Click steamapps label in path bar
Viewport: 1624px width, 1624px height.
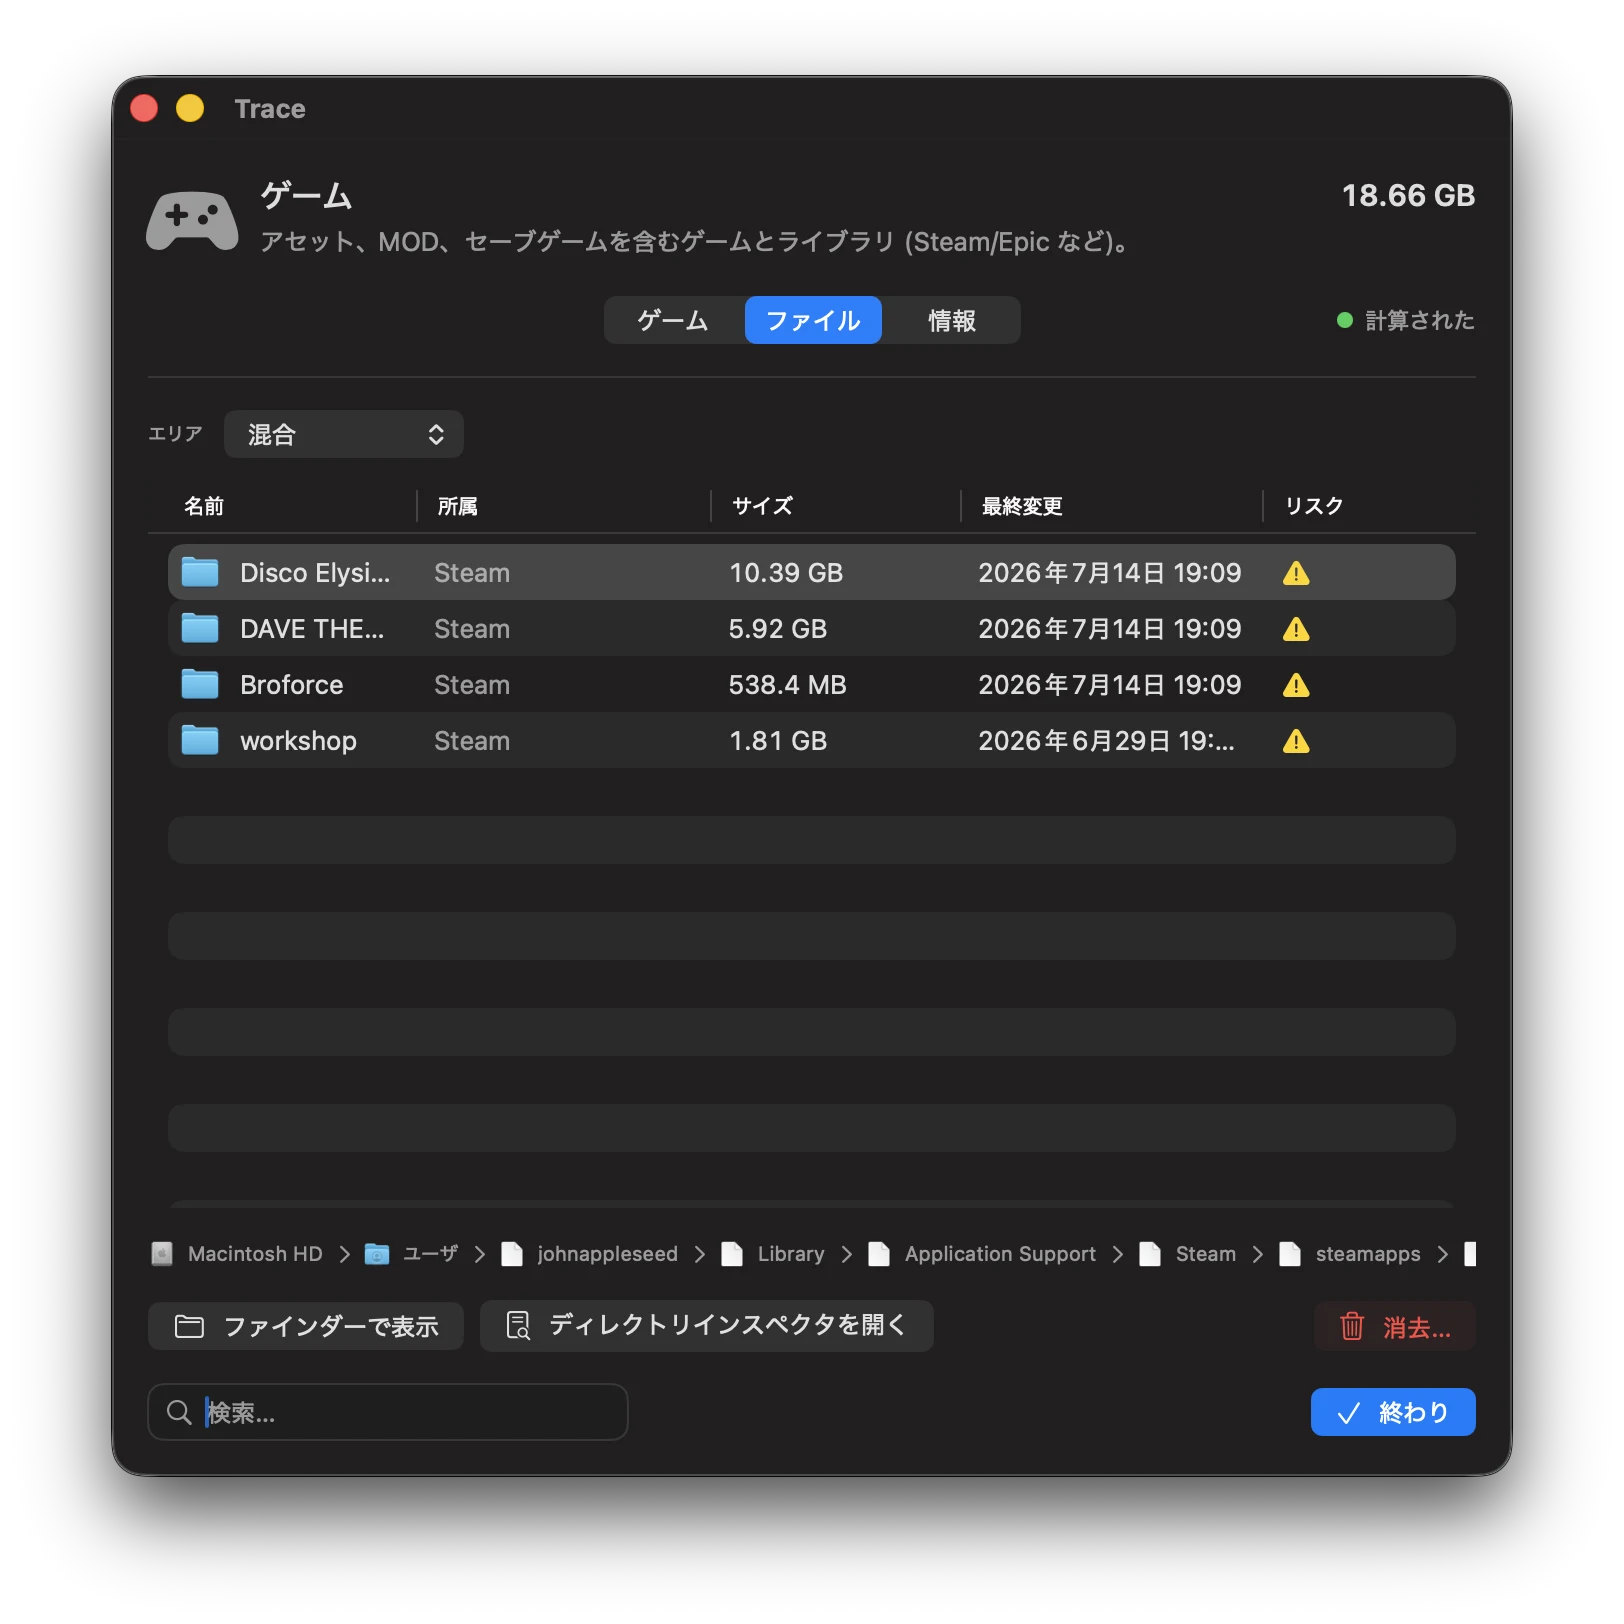[x=1368, y=1254]
